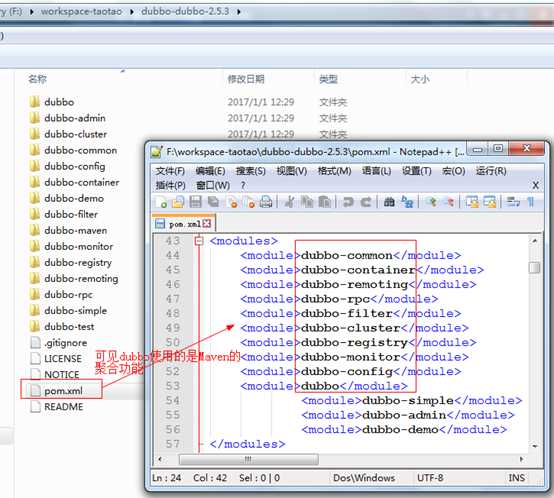Viewport: 554px width, 498px height.
Task: Open the 运行(R) menu
Action: tap(491, 171)
